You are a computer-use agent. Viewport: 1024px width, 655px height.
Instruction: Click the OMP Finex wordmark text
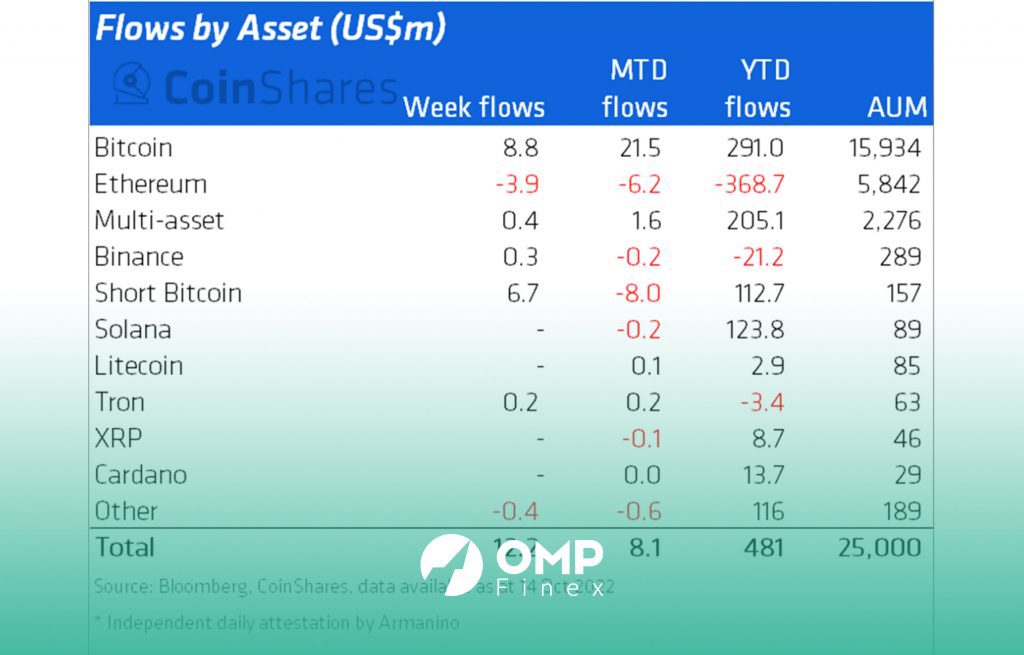point(549,569)
